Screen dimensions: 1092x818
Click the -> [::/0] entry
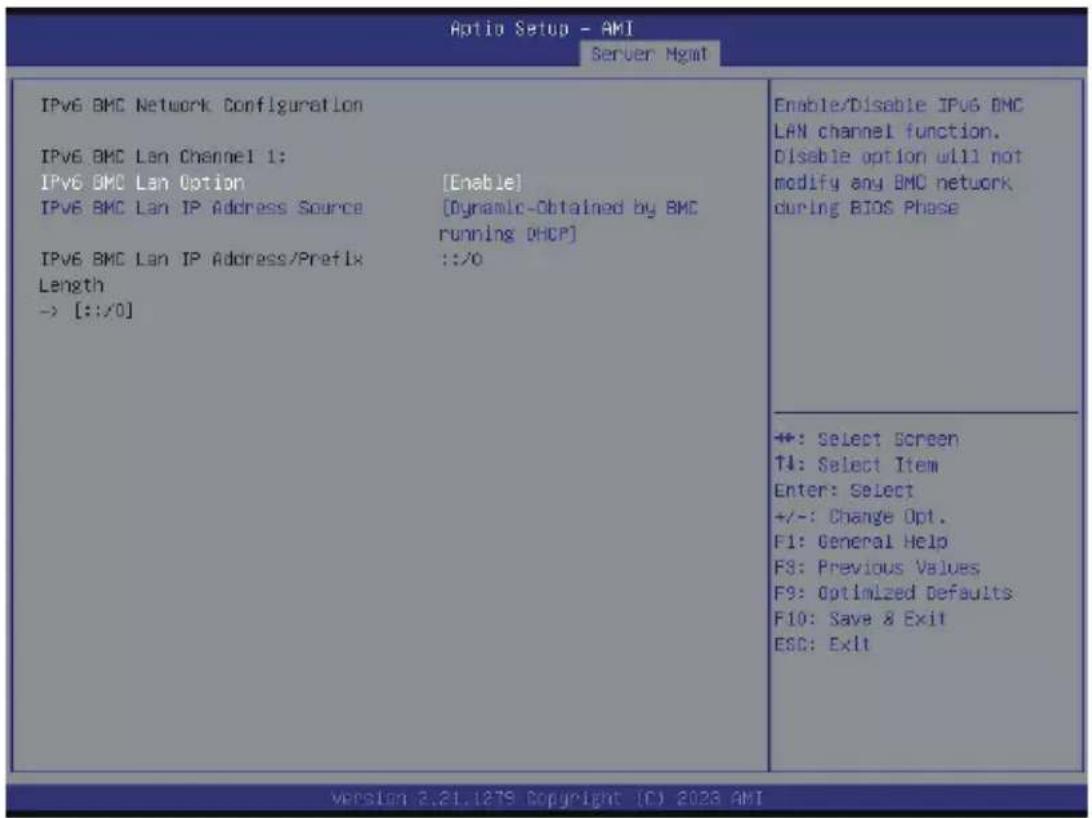(86, 310)
